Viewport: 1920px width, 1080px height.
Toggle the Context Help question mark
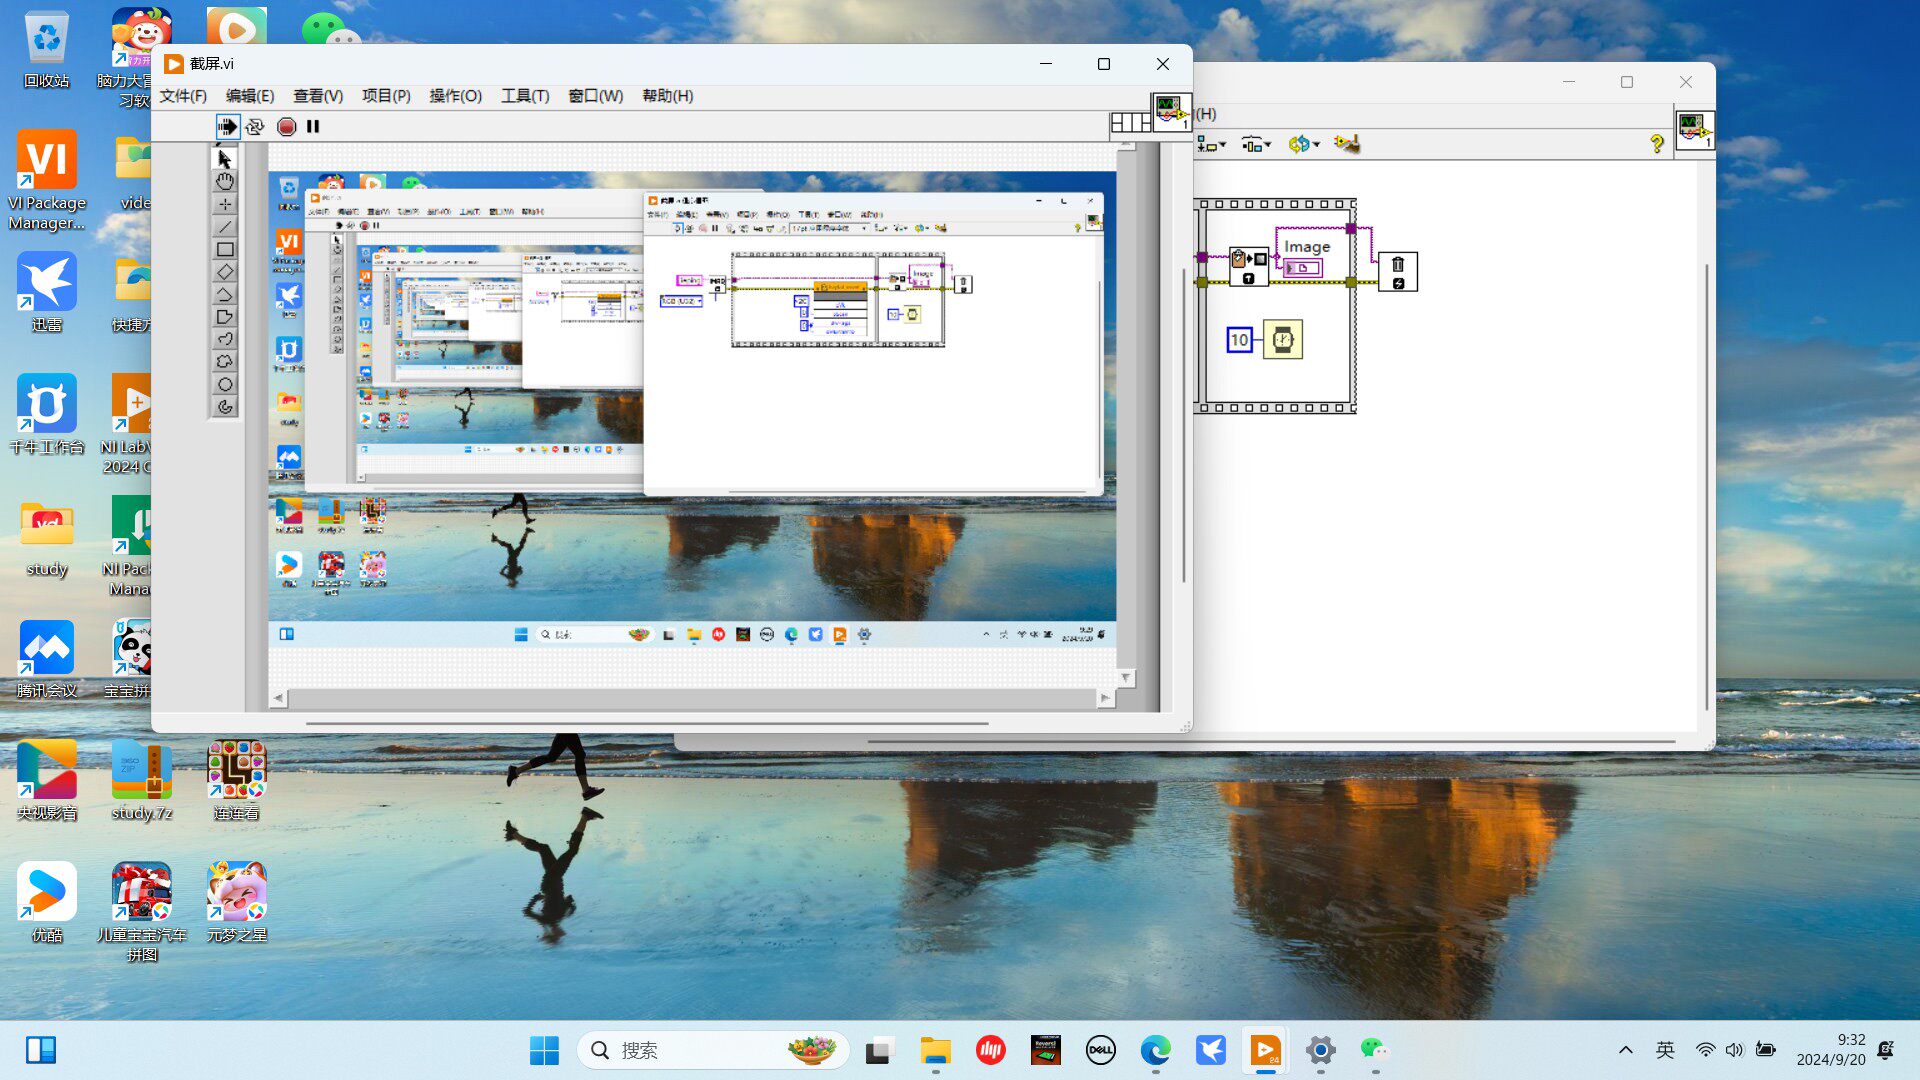[x=1656, y=144]
